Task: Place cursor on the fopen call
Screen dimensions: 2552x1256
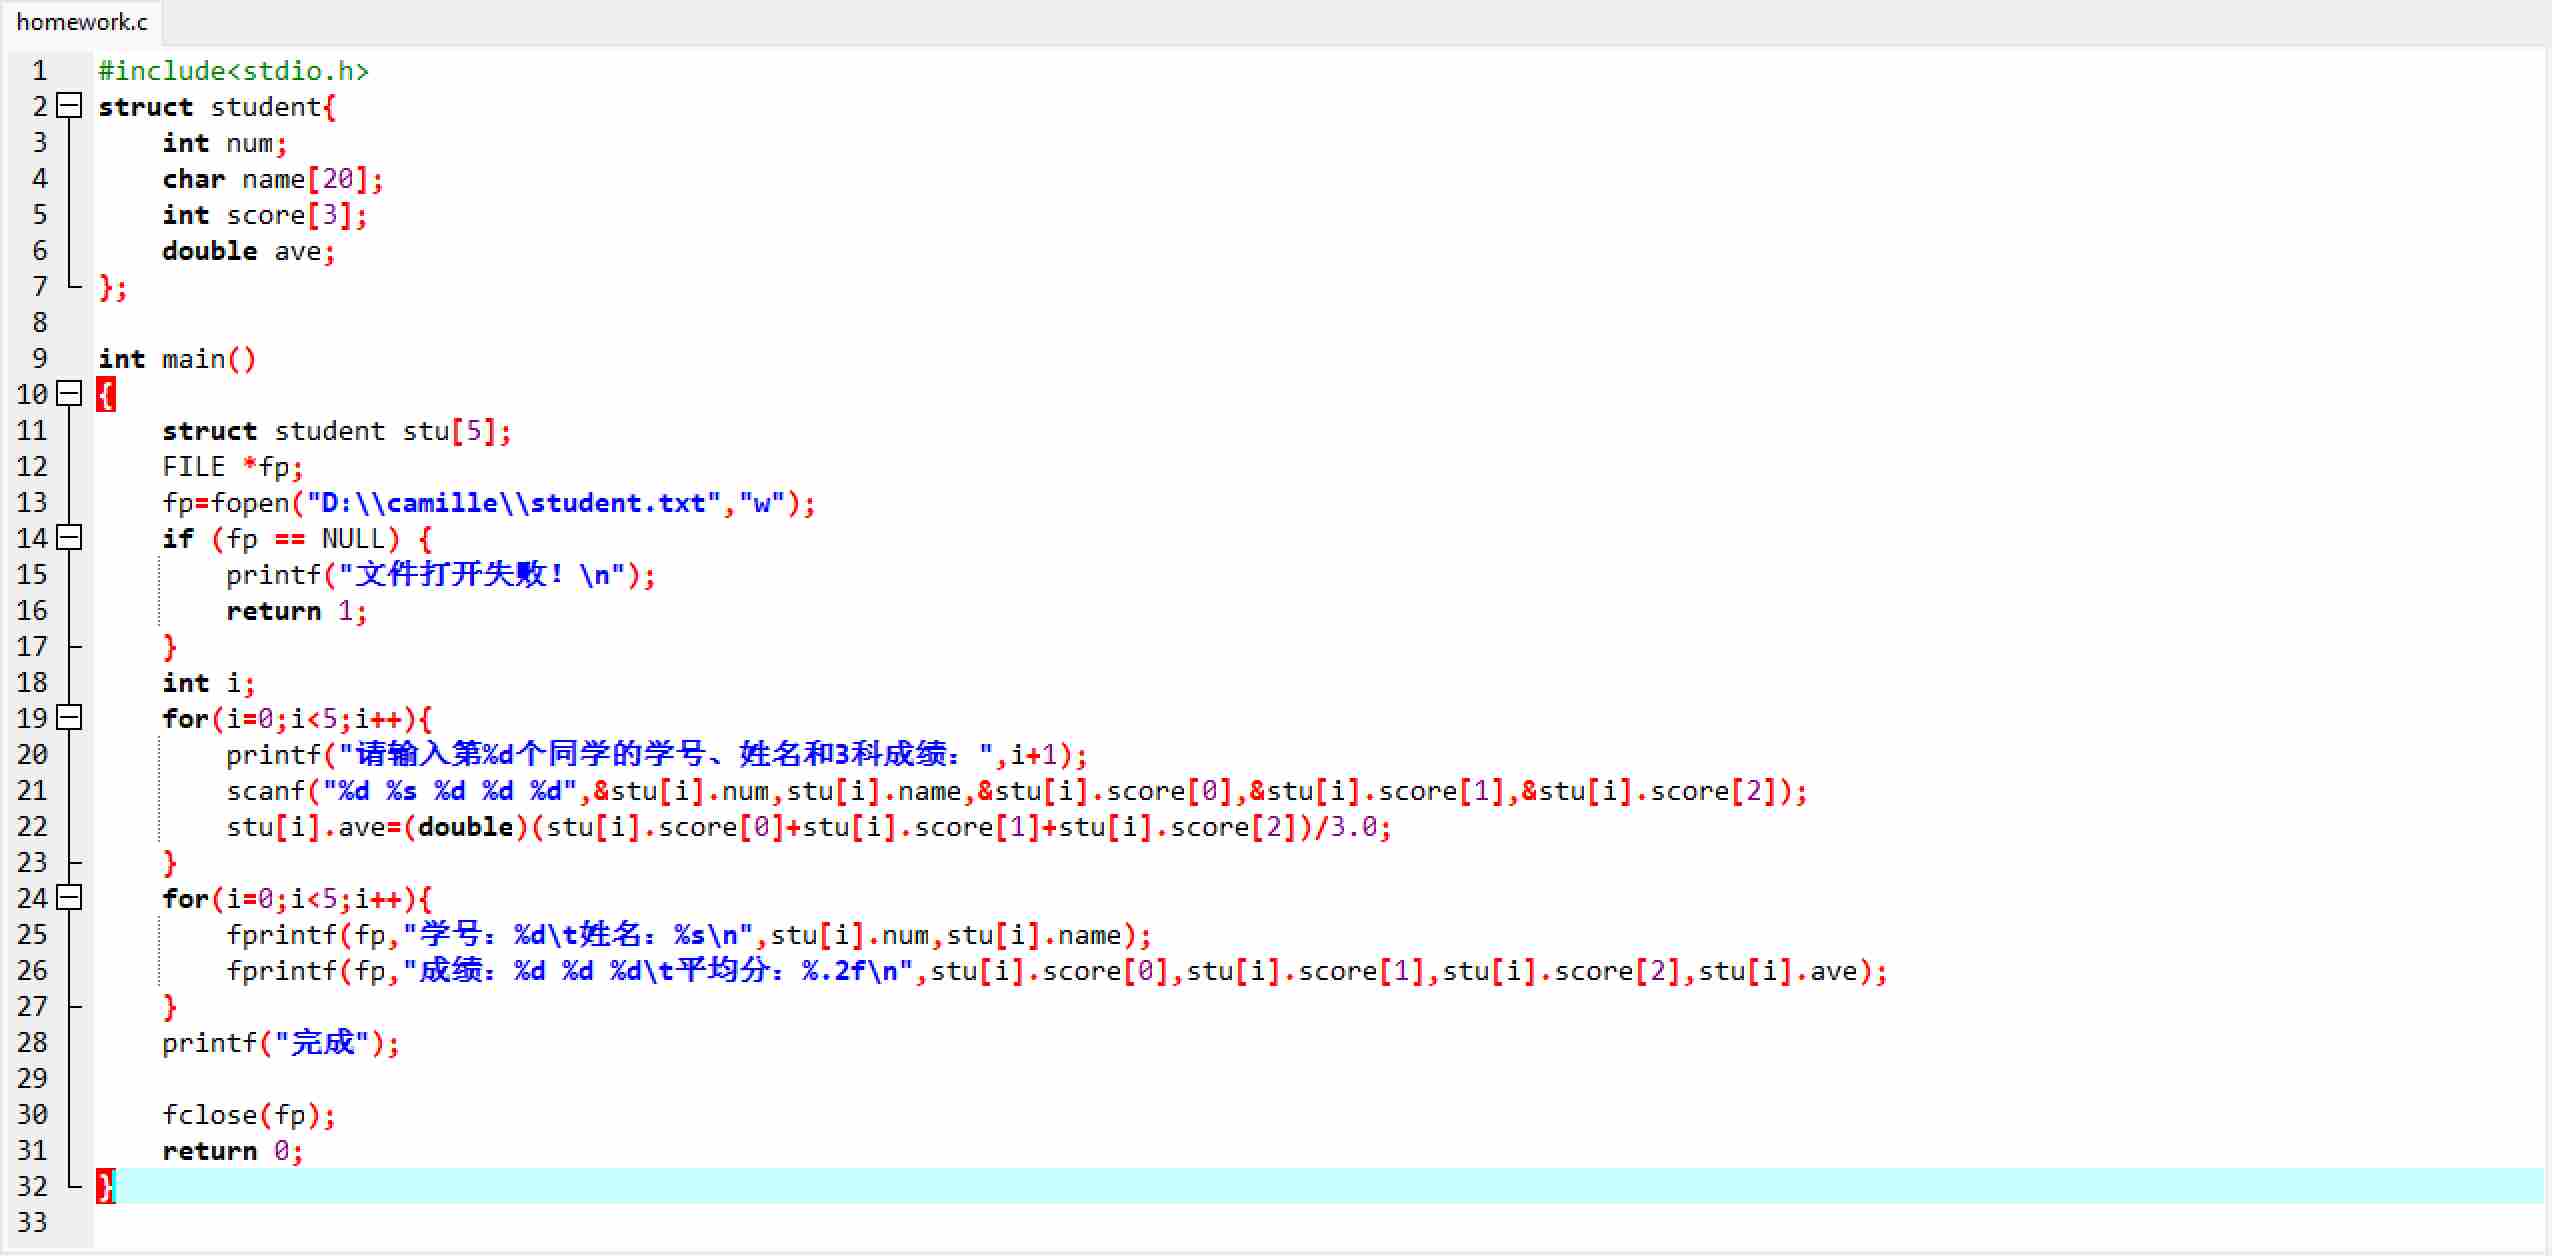Action: pos(250,503)
